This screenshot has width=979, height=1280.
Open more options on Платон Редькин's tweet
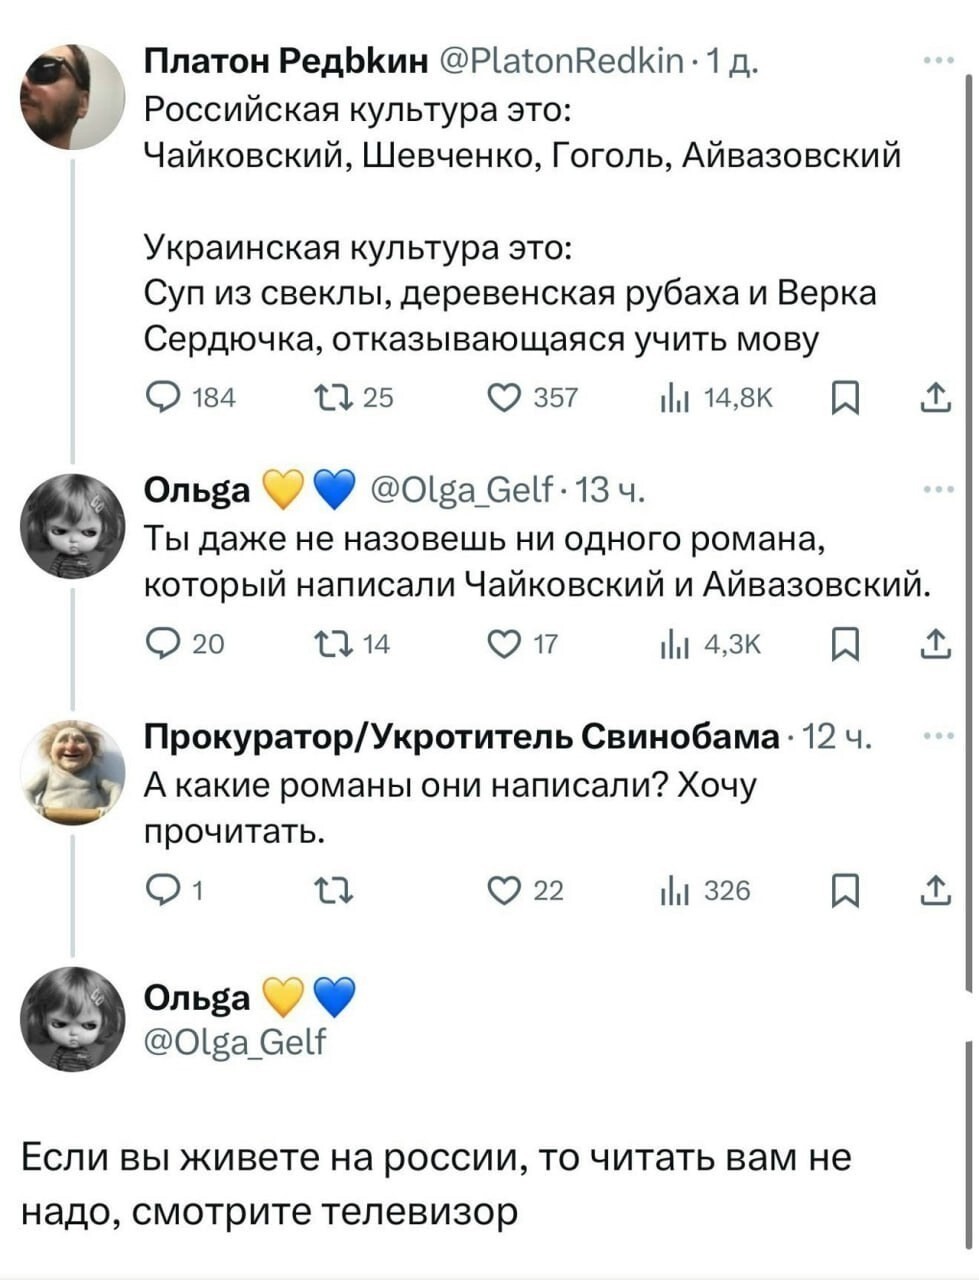coord(938,59)
